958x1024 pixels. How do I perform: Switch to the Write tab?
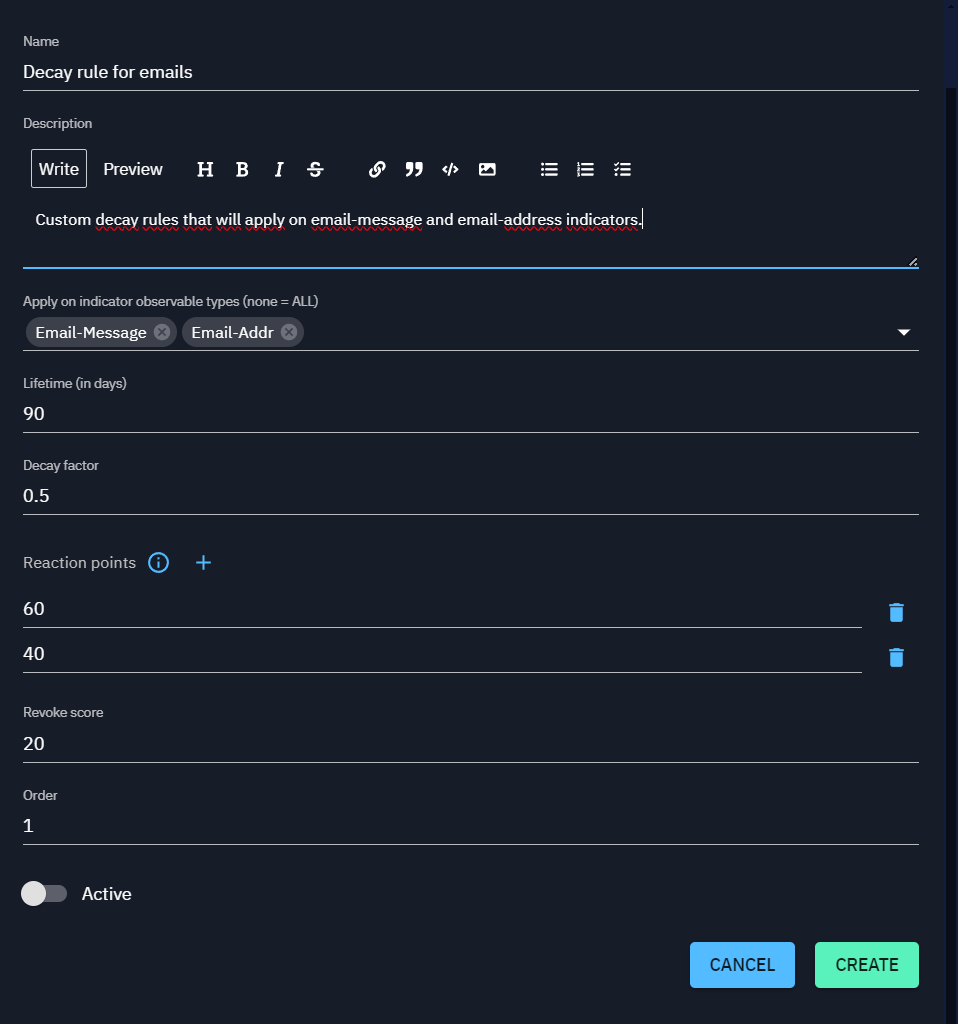pyautogui.click(x=59, y=169)
